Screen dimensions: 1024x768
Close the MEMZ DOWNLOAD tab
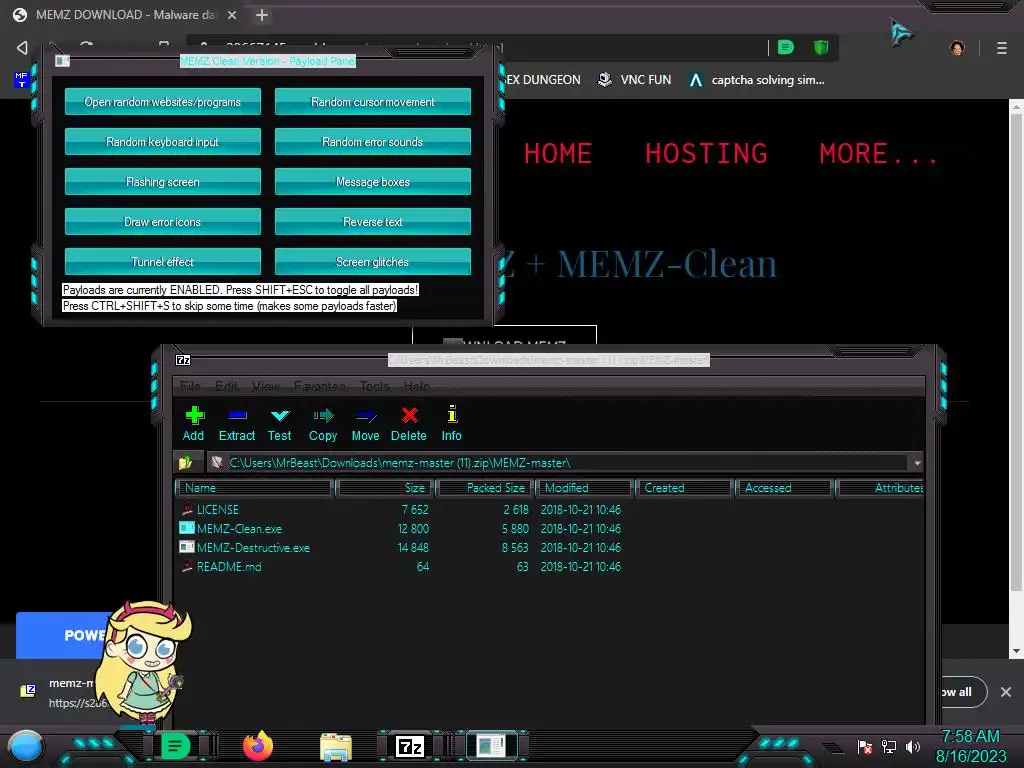[232, 15]
